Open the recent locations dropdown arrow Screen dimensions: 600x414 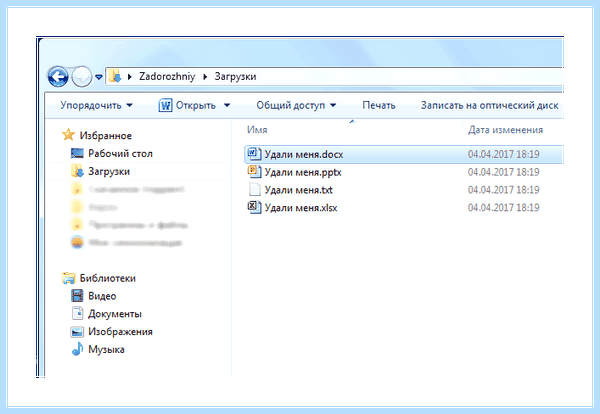99,77
